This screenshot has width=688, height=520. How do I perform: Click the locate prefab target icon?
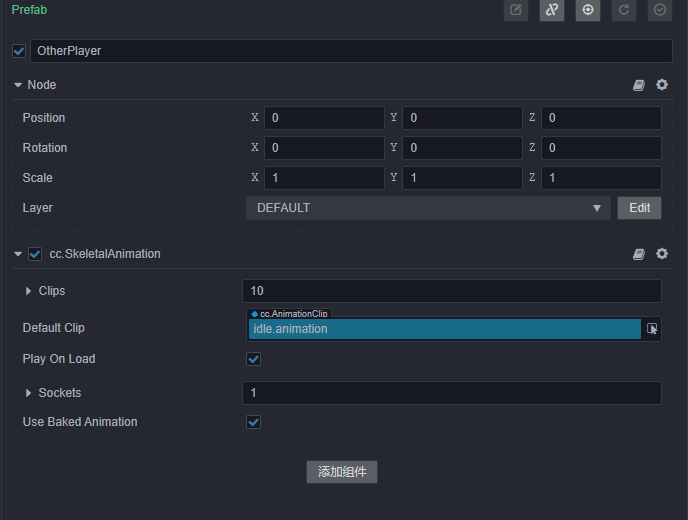coord(588,10)
